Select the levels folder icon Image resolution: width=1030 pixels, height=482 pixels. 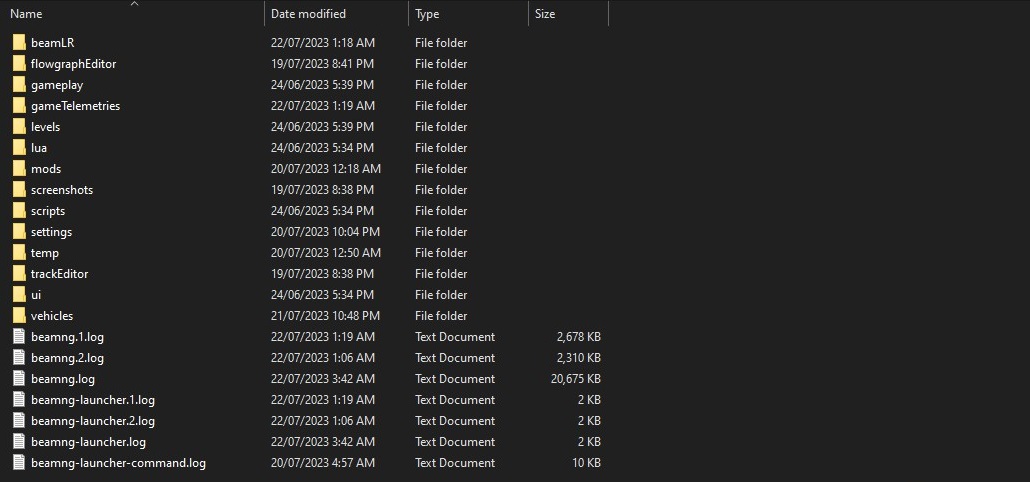coord(19,127)
